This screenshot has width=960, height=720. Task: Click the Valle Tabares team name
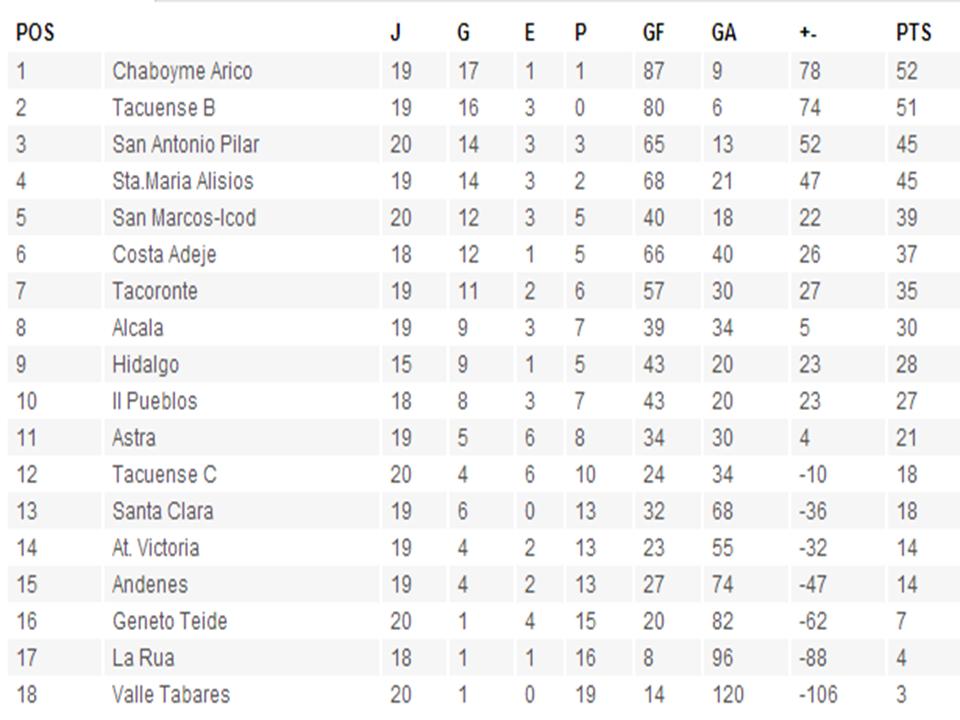[171, 695]
